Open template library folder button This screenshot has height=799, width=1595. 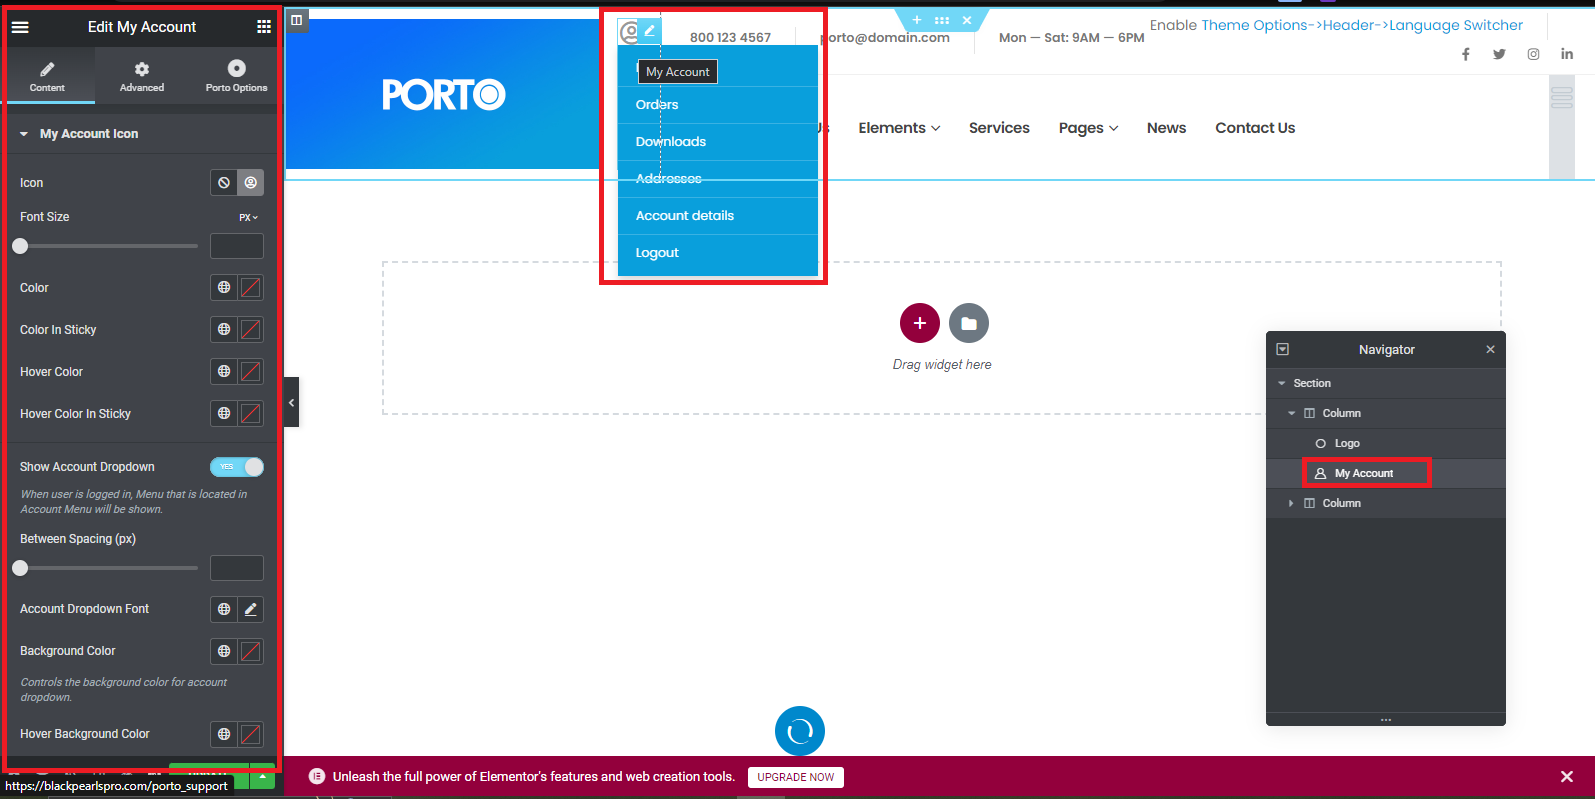969,323
